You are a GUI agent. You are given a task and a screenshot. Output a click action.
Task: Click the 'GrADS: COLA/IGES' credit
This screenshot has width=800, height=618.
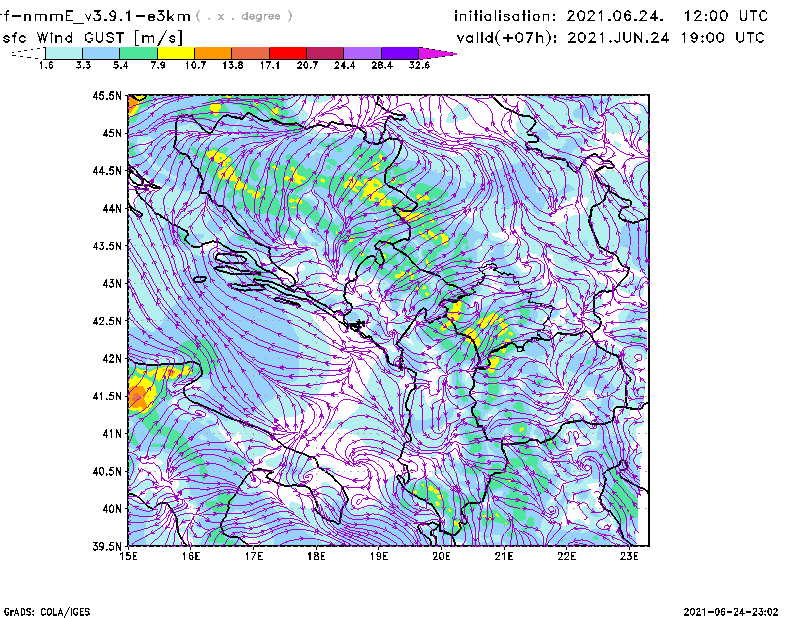[x=47, y=612]
